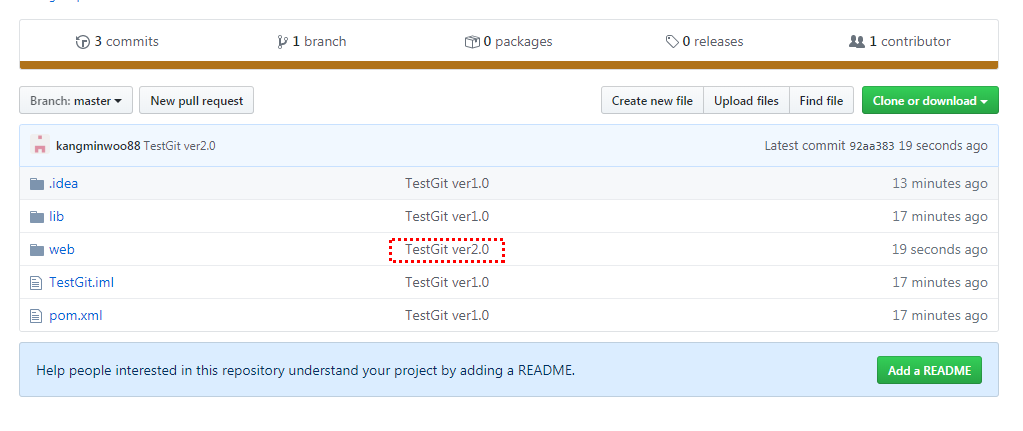
Task: Click the .idea folder icon
Action: click(37, 184)
